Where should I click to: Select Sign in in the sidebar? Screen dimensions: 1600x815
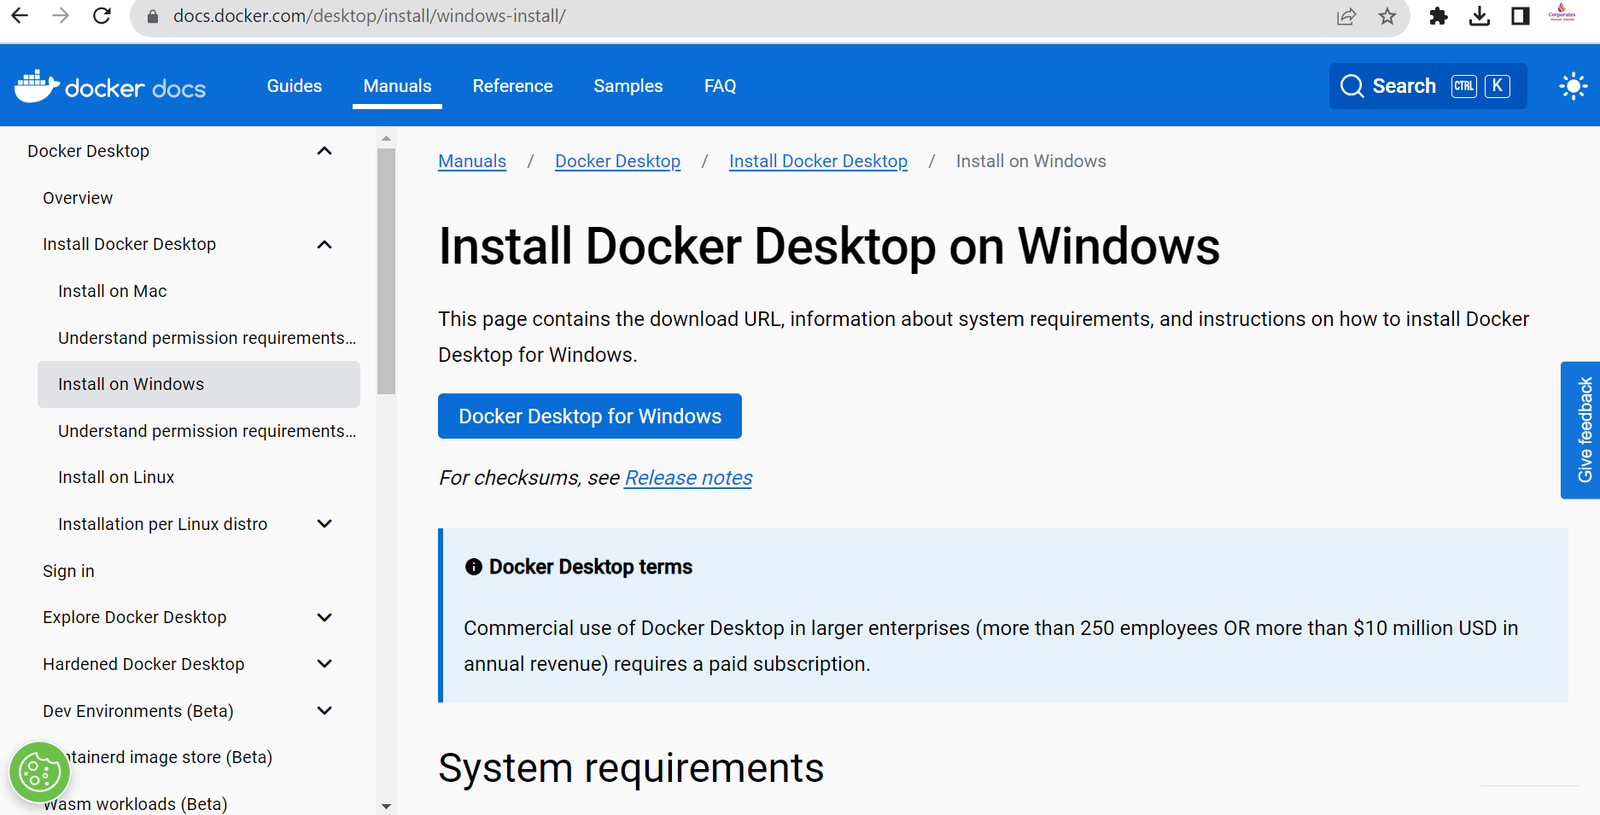point(68,571)
